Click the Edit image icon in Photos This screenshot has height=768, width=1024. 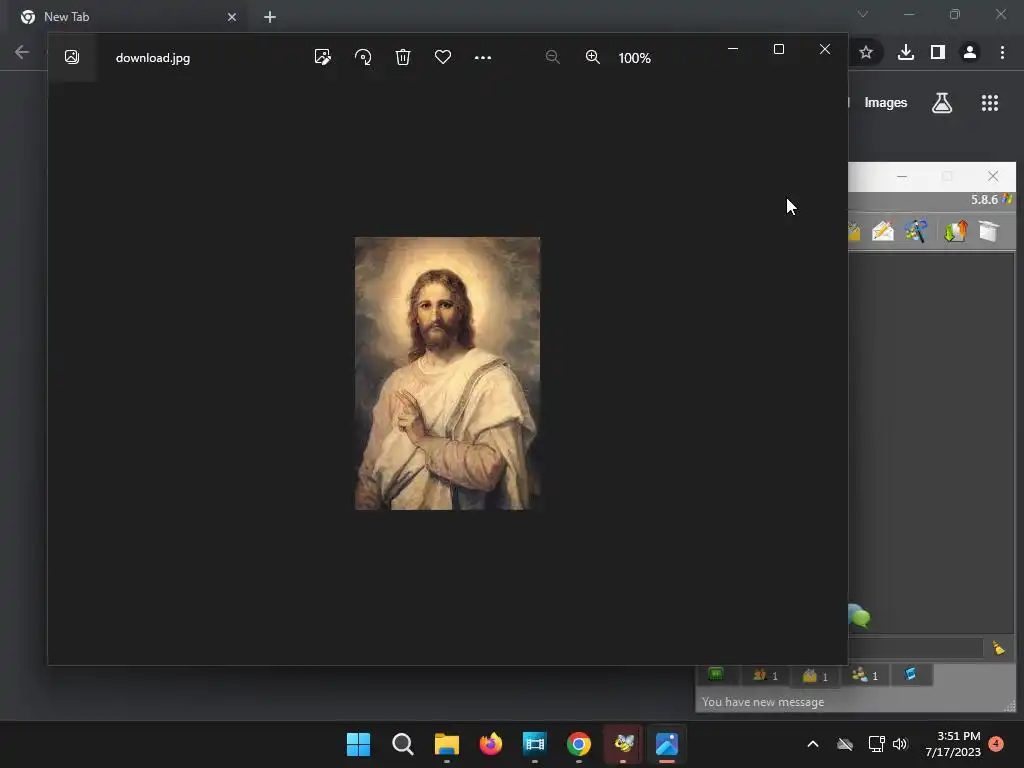tap(322, 57)
